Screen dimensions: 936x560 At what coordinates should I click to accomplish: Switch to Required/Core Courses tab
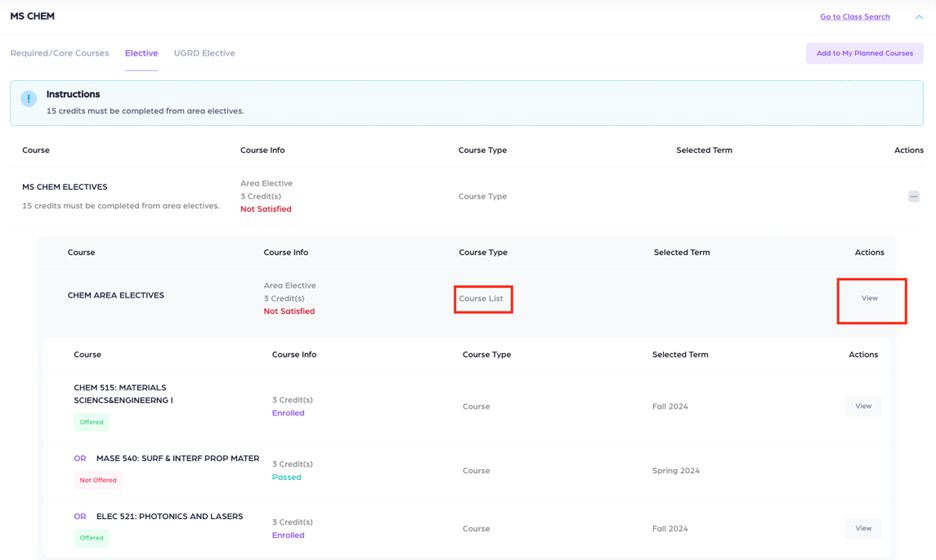tap(59, 53)
